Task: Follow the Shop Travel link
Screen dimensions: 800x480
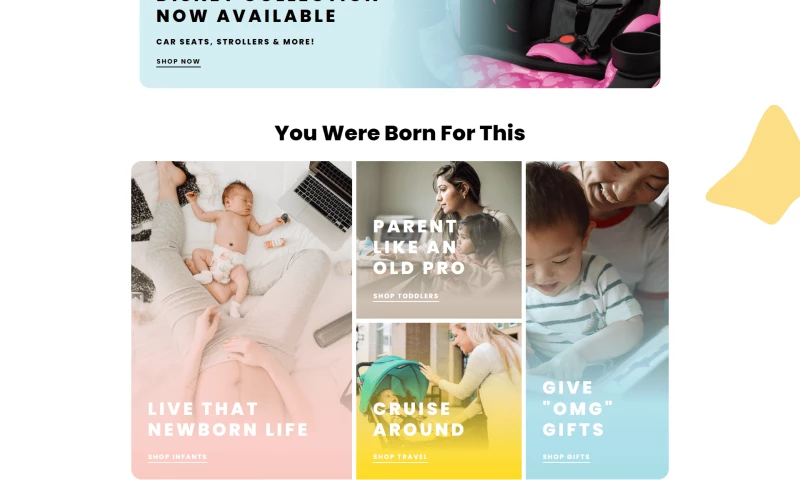Action: [x=400, y=457]
